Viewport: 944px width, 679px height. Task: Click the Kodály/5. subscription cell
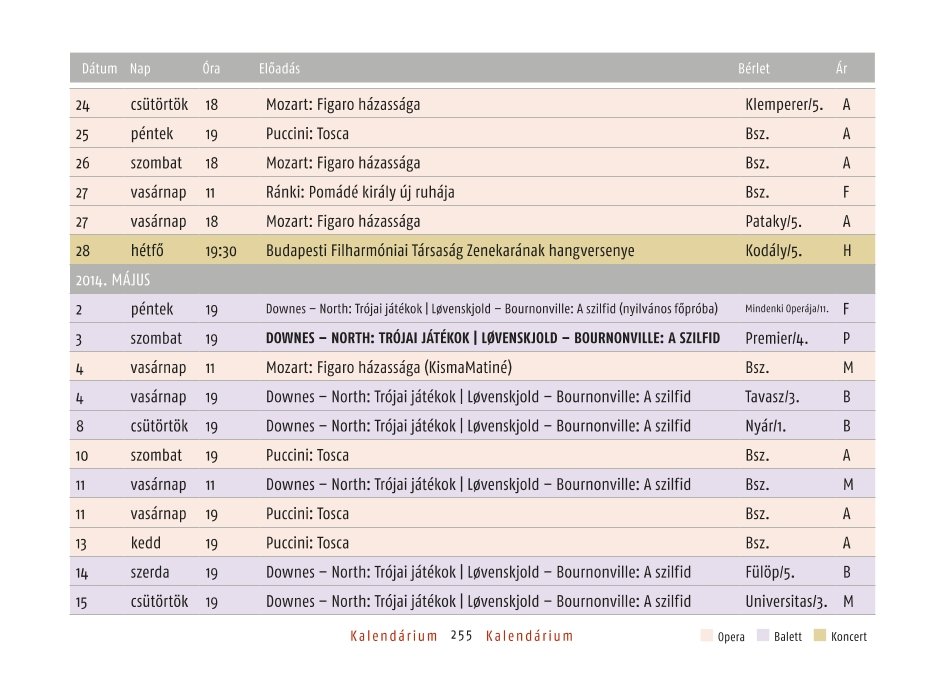pyautogui.click(x=773, y=250)
